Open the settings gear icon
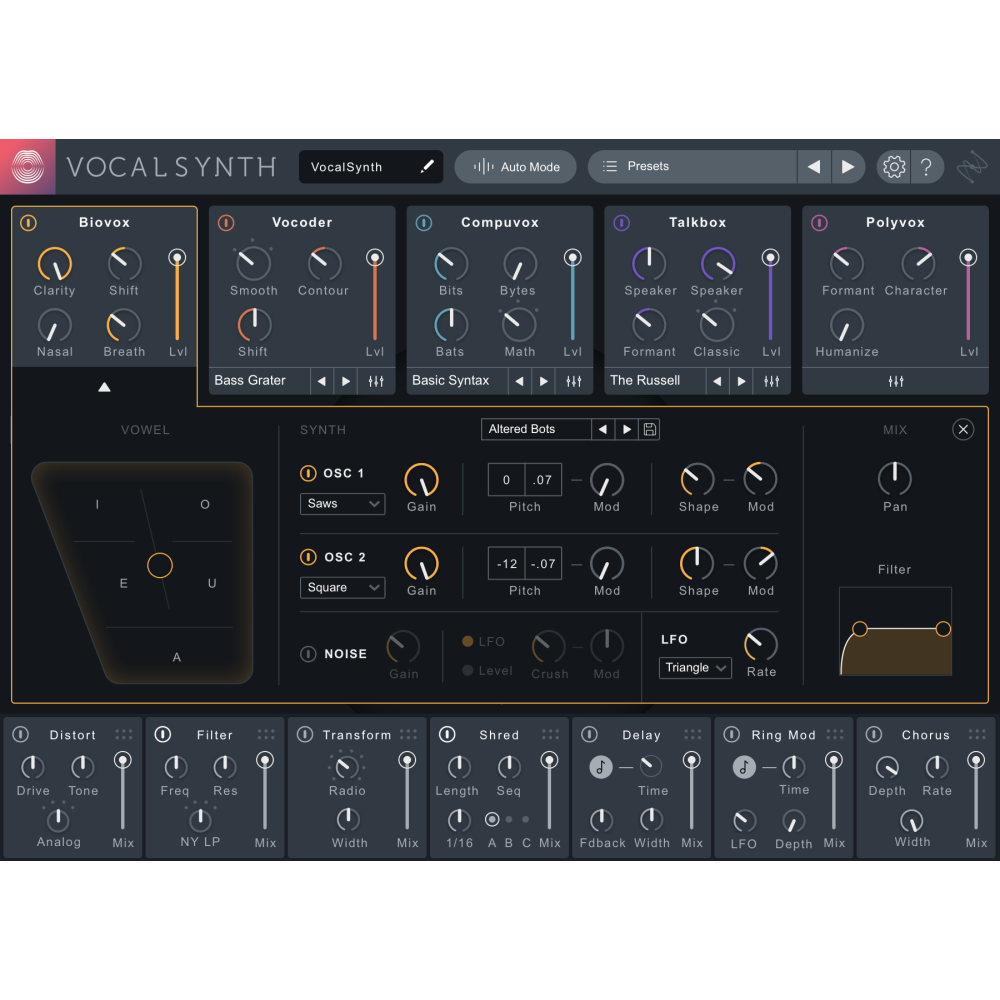 point(893,166)
